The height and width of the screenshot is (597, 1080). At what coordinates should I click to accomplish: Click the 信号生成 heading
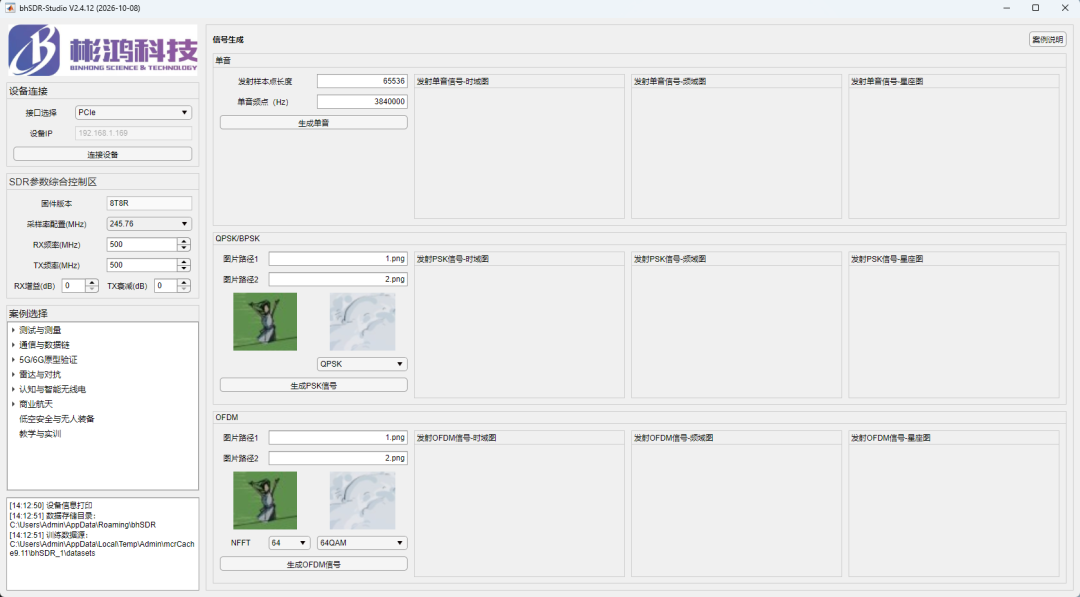tap(228, 39)
